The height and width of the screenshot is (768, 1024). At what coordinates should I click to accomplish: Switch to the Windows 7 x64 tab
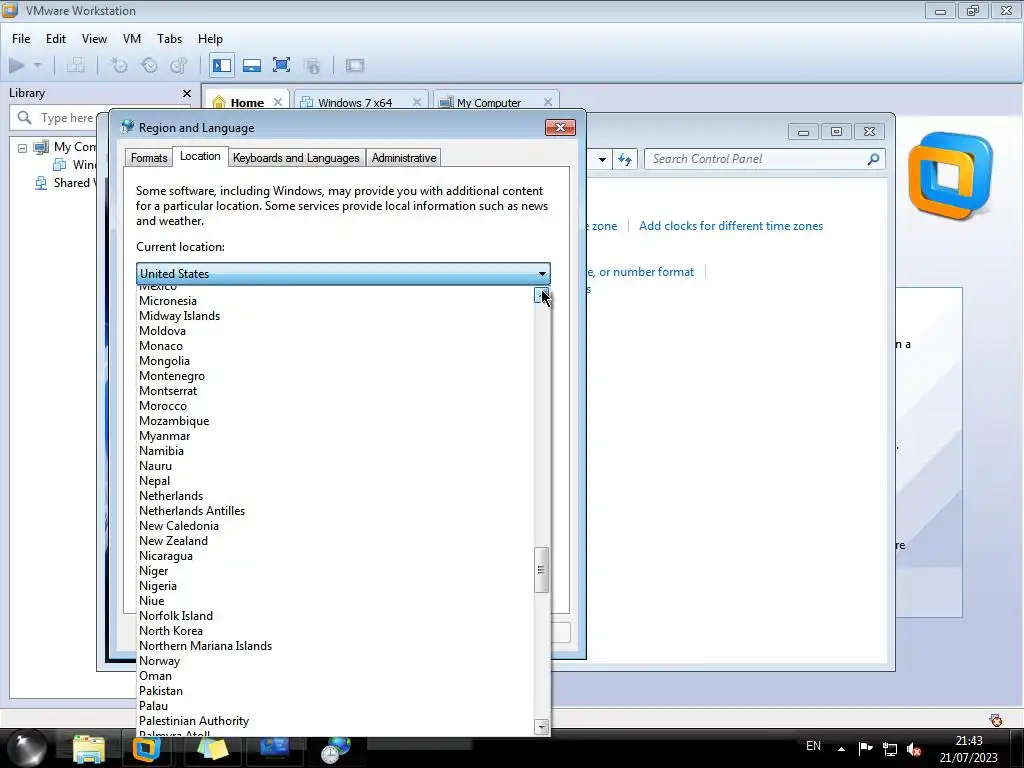pyautogui.click(x=355, y=103)
